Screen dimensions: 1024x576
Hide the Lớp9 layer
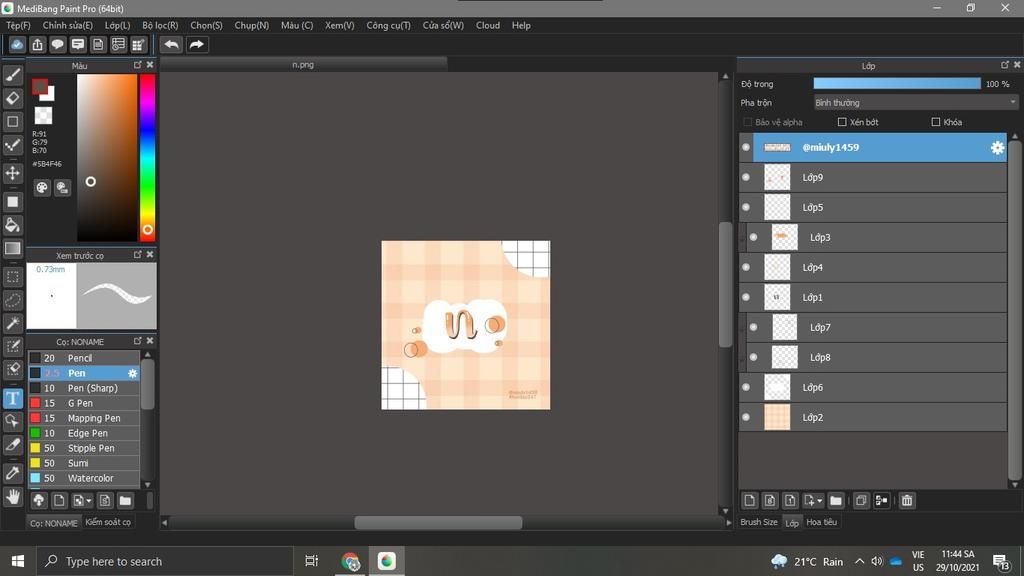pyautogui.click(x=746, y=178)
